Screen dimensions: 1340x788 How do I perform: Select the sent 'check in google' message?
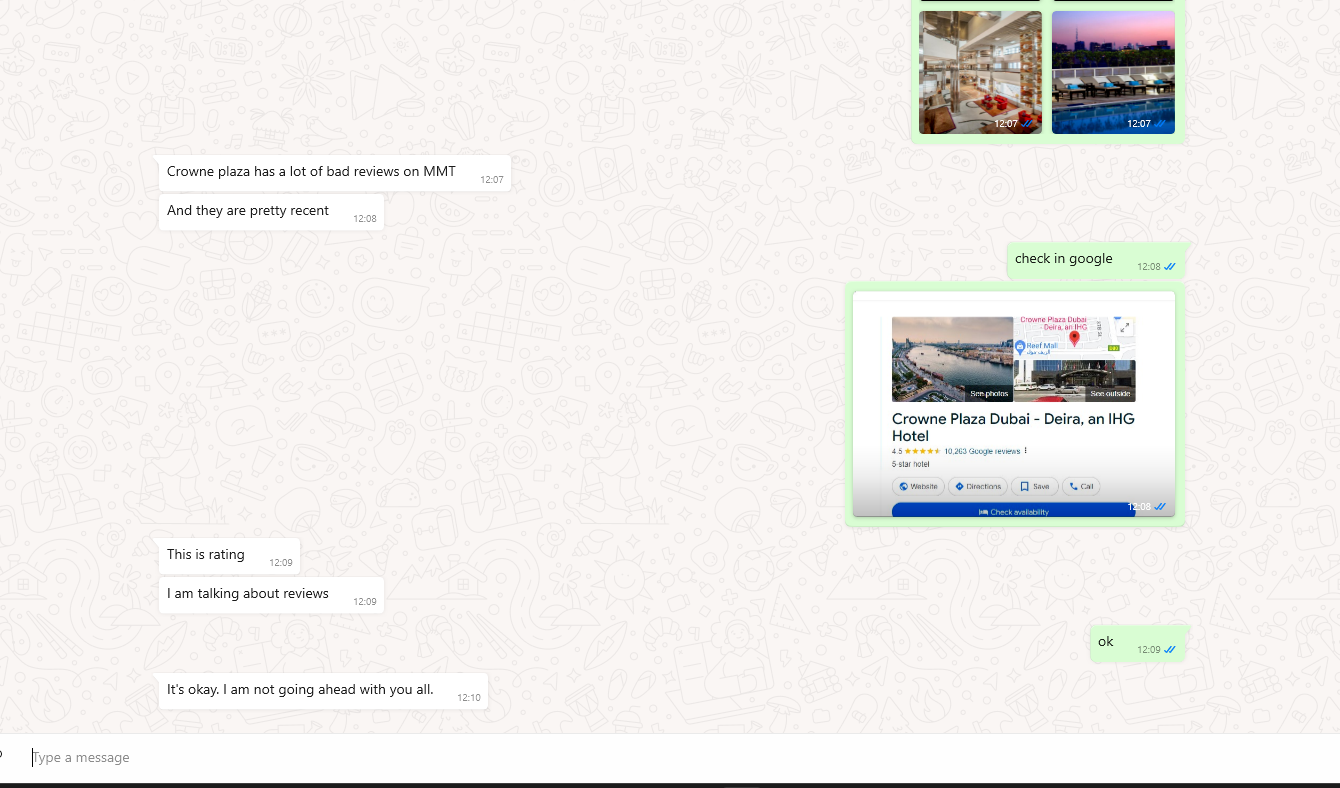click(x=1095, y=260)
